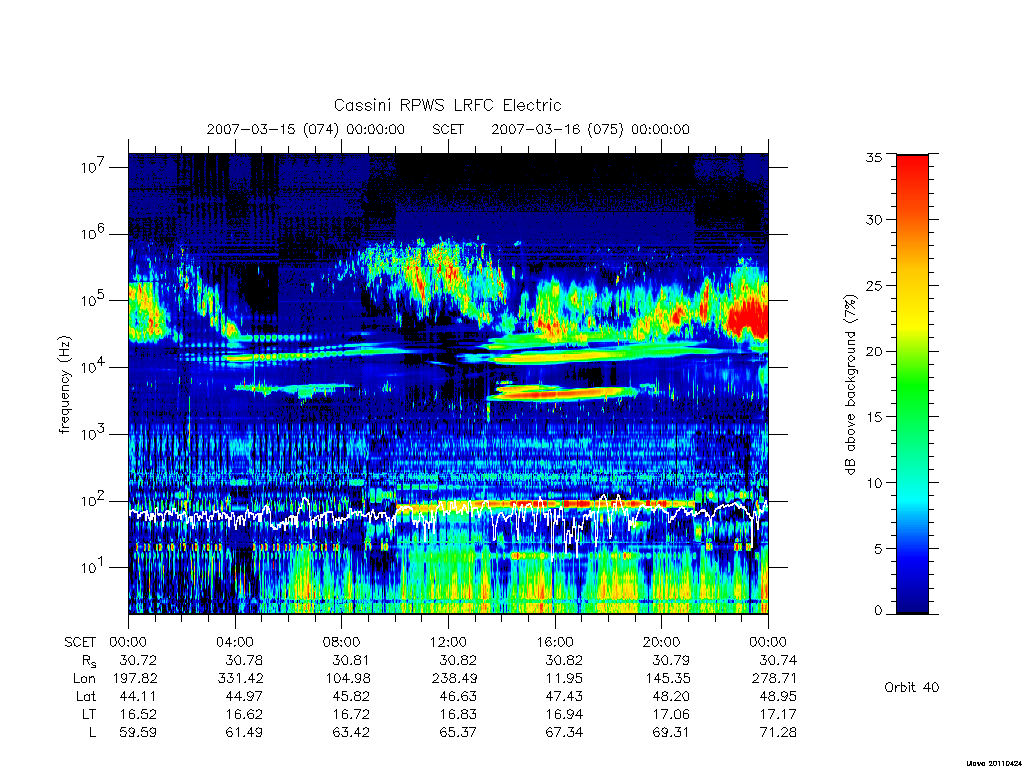Click the LT value 17.06
This screenshot has height=768, width=1024.
coord(671,714)
